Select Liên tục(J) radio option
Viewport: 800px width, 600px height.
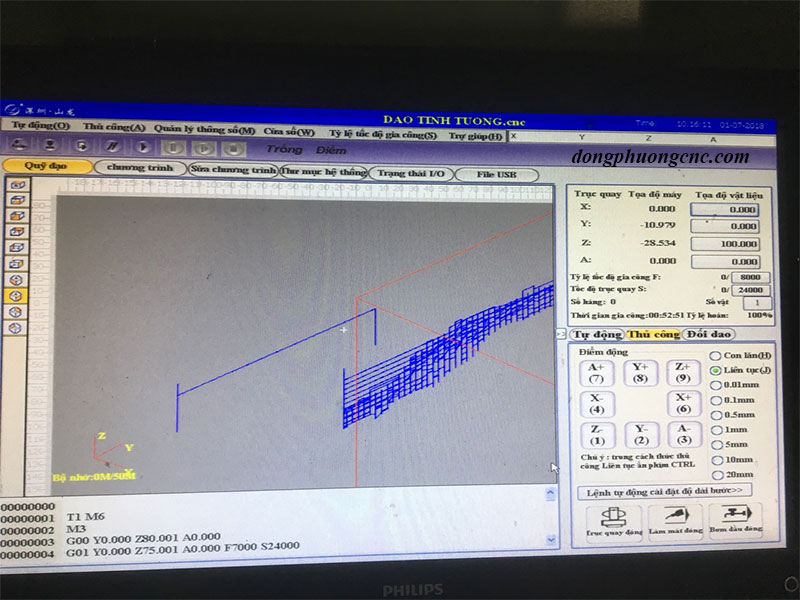tap(740, 370)
